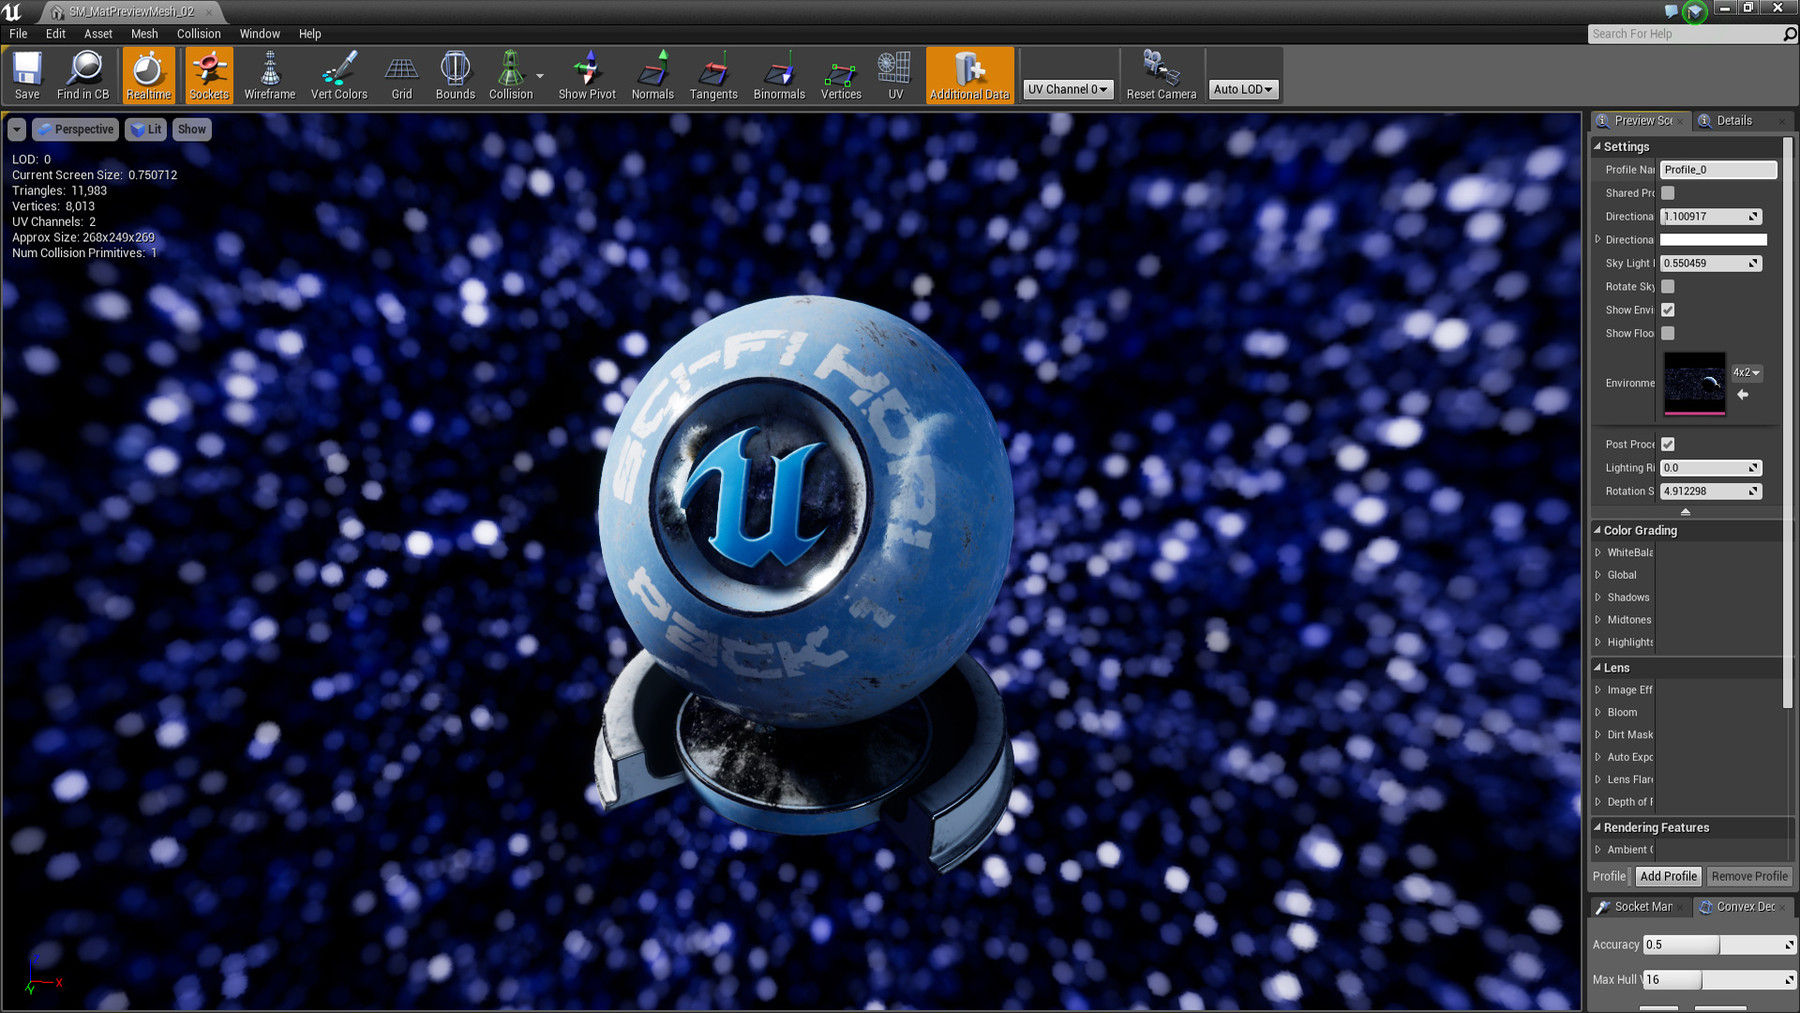This screenshot has width=1800, height=1013.
Task: Click the Lit view mode button
Action: coord(146,129)
